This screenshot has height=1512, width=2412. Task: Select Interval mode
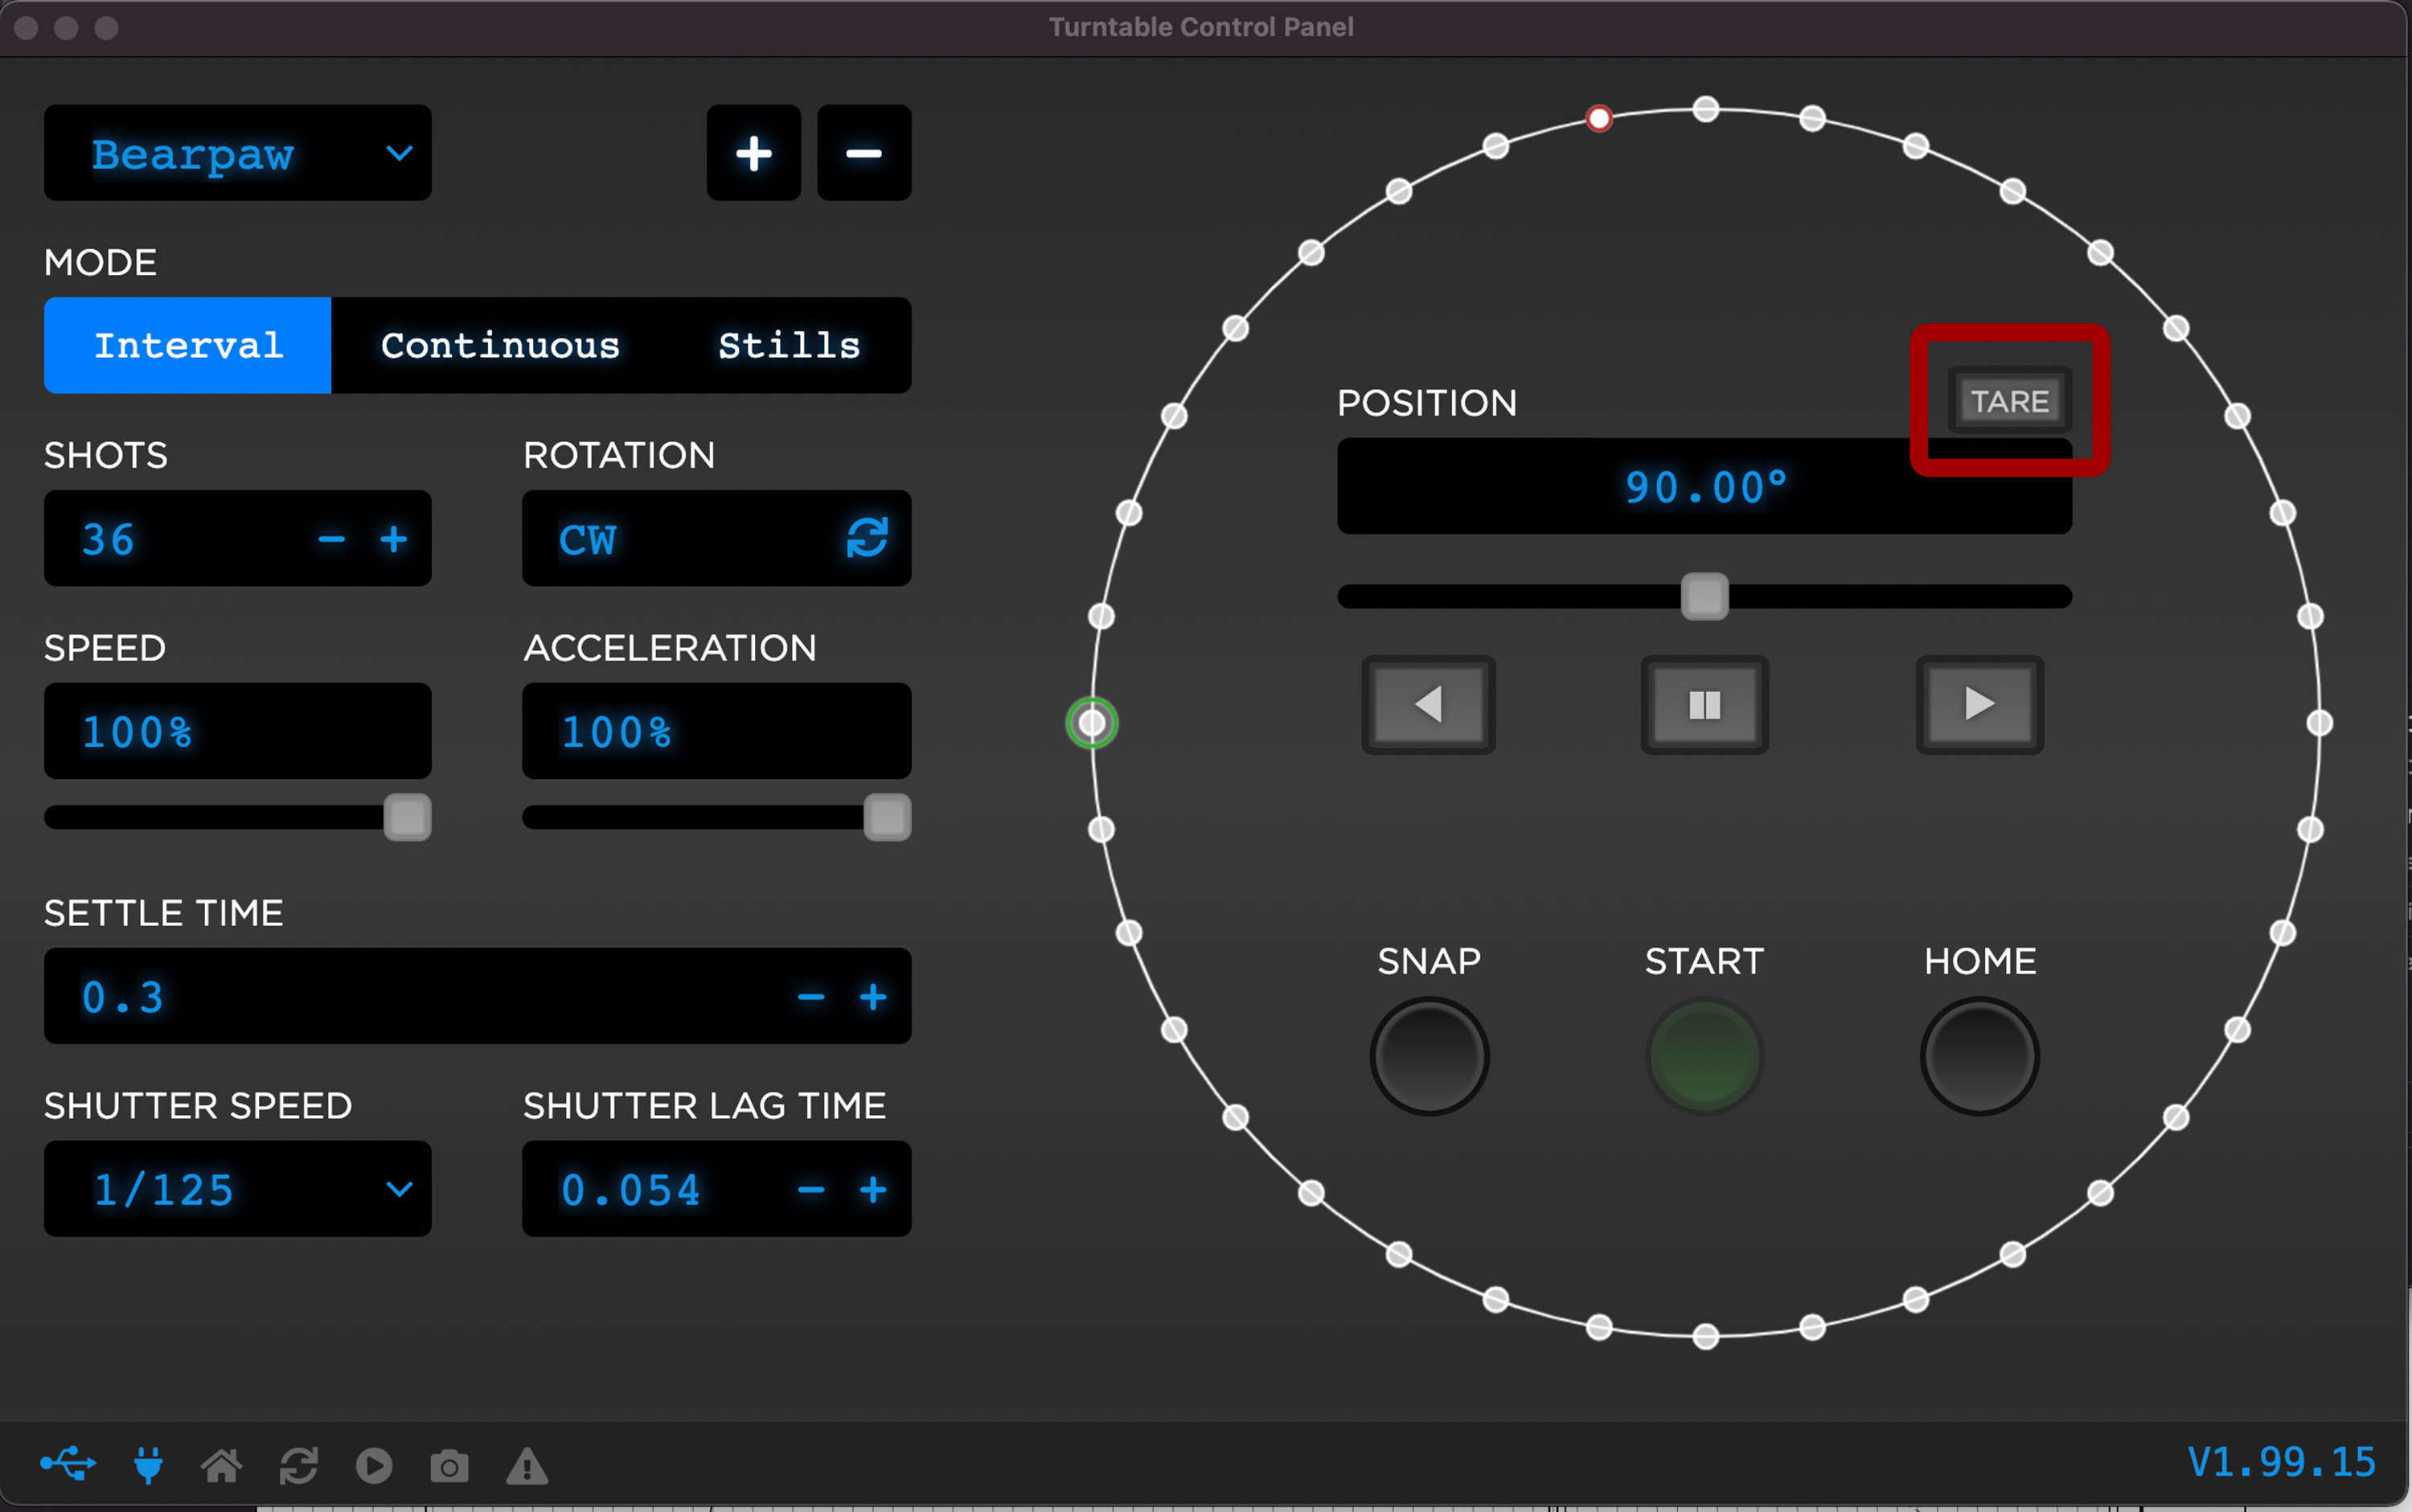pyautogui.click(x=188, y=345)
